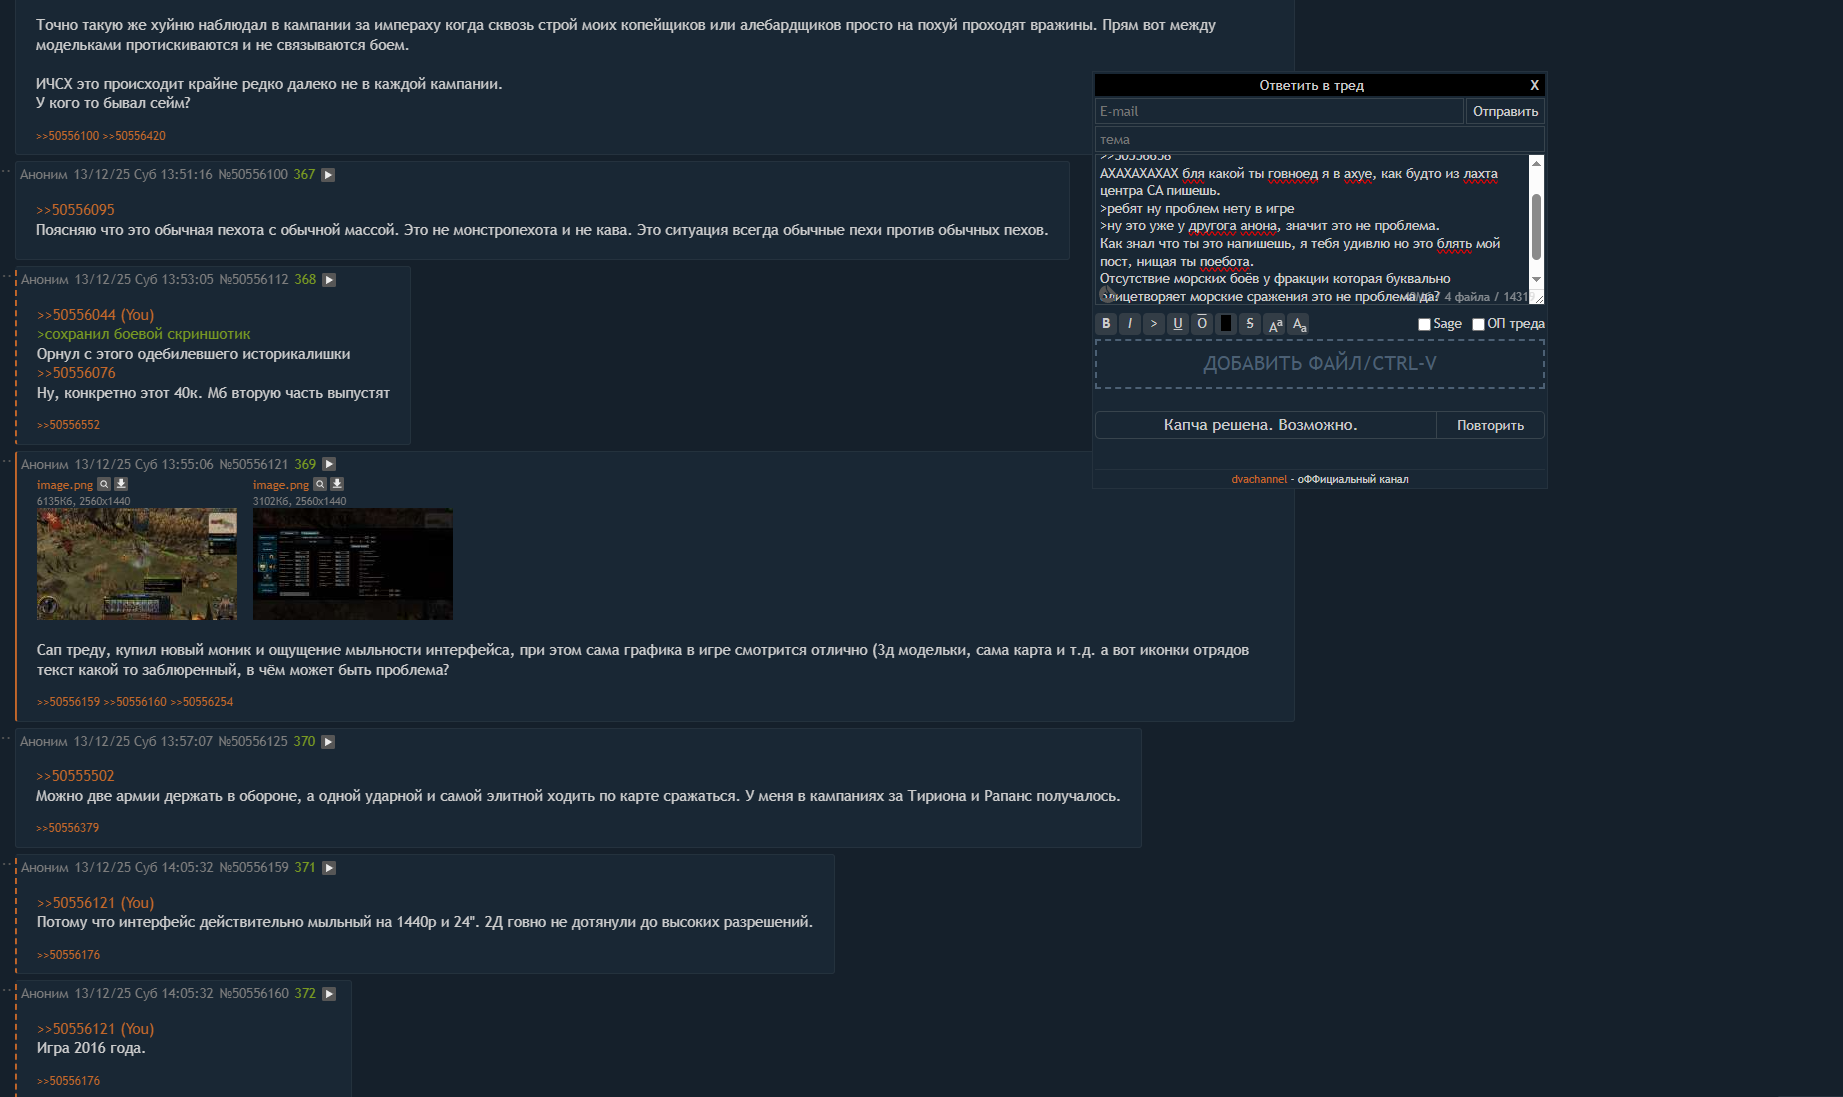The image size is (1843, 1097).
Task: Insert quote marker with the > button
Action: (1154, 323)
